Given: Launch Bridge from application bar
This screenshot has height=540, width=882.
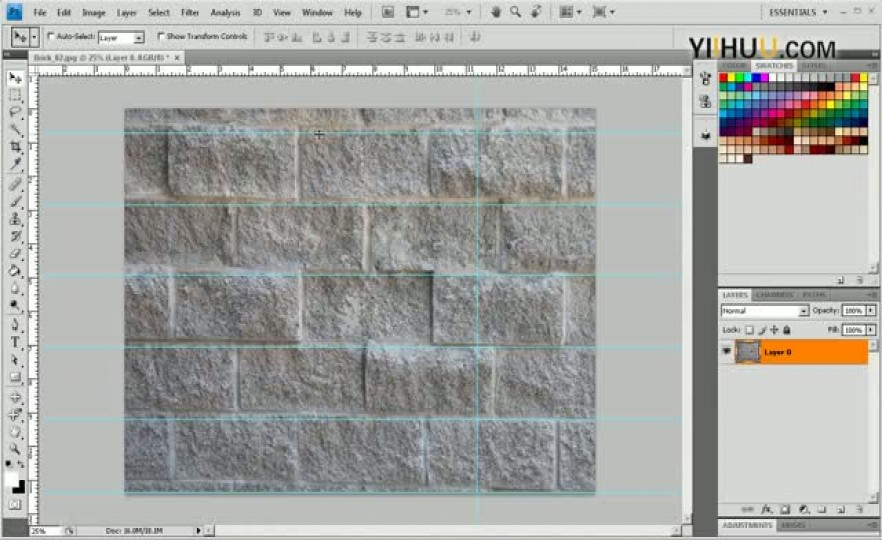Looking at the screenshot, I should point(388,12).
